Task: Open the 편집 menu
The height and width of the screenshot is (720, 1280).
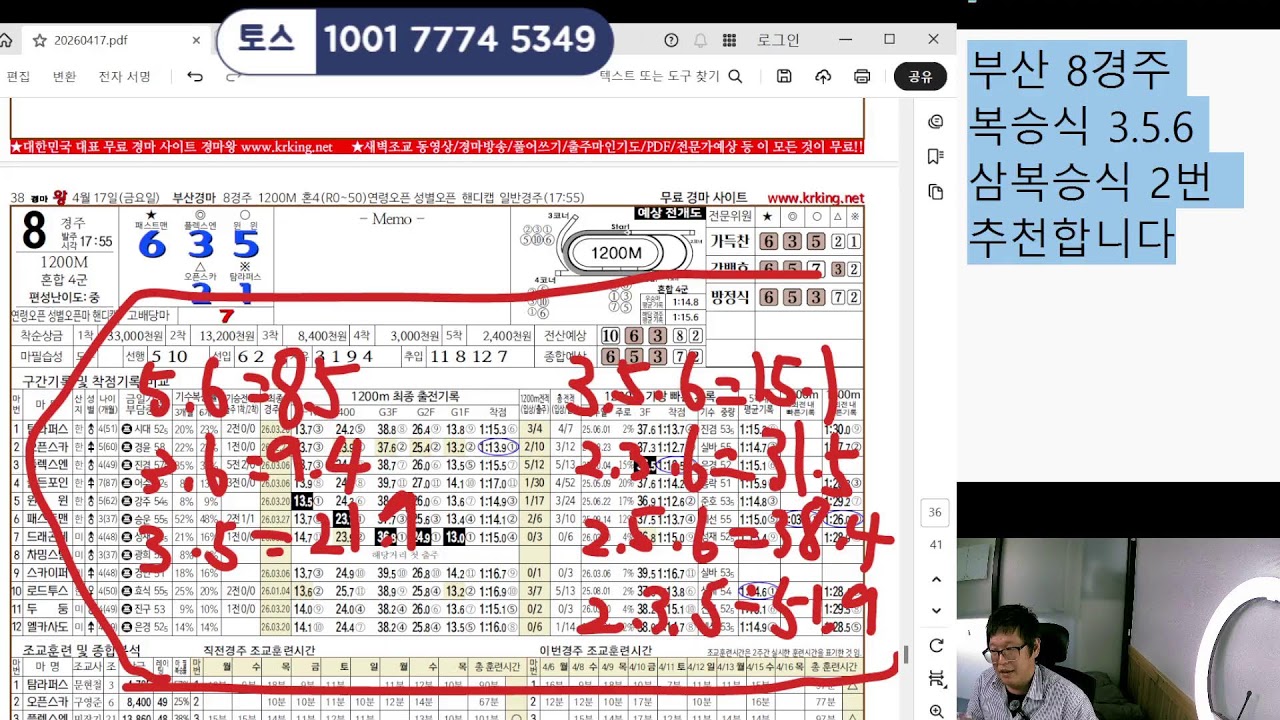Action: click(18, 77)
